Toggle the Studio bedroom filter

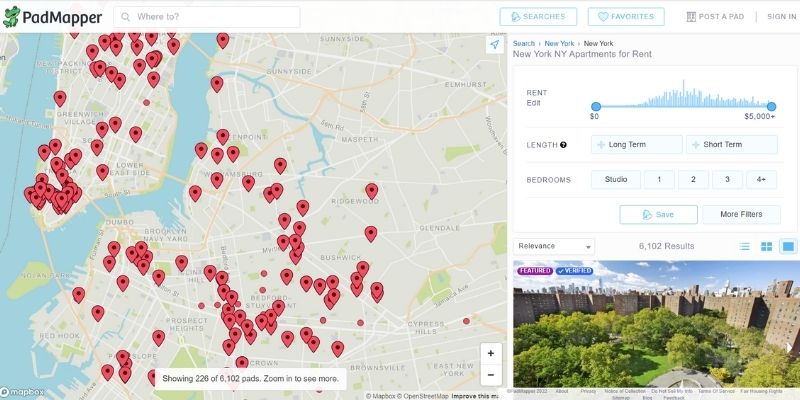tap(615, 180)
